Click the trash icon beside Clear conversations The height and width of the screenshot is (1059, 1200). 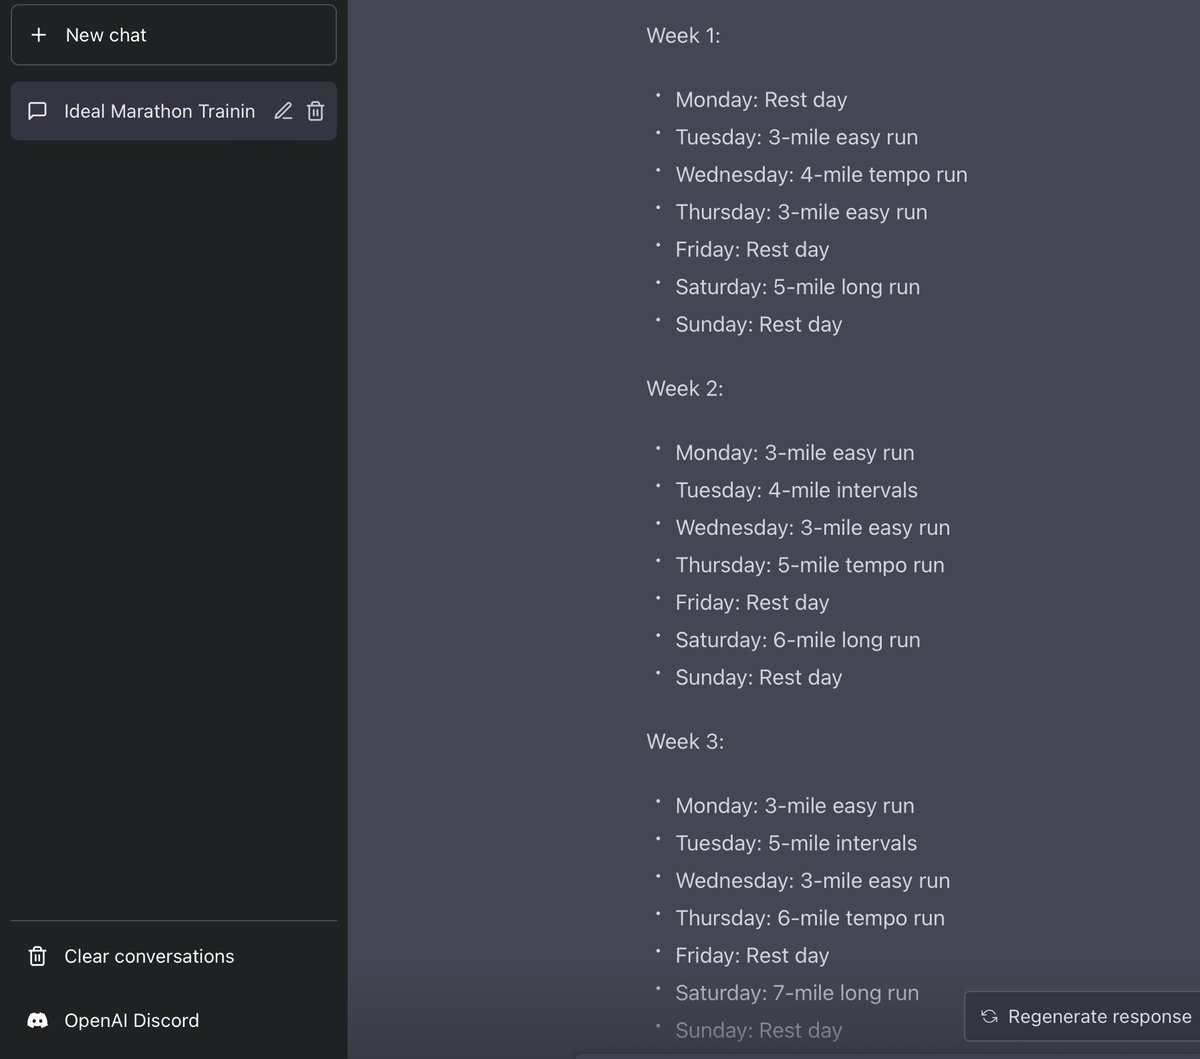tap(38, 956)
